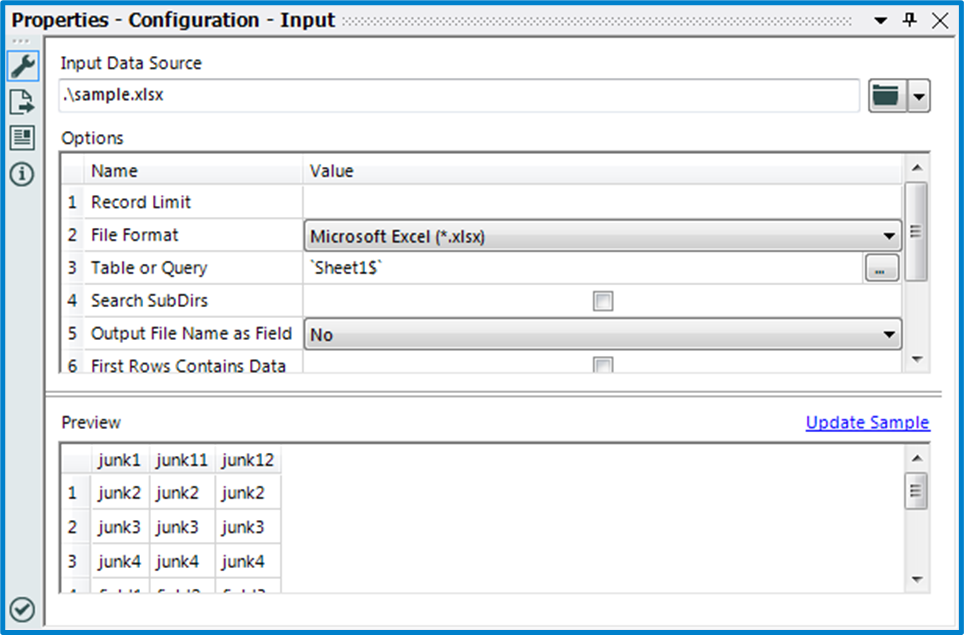Click the ellipsis button for Table or Query

point(881,268)
